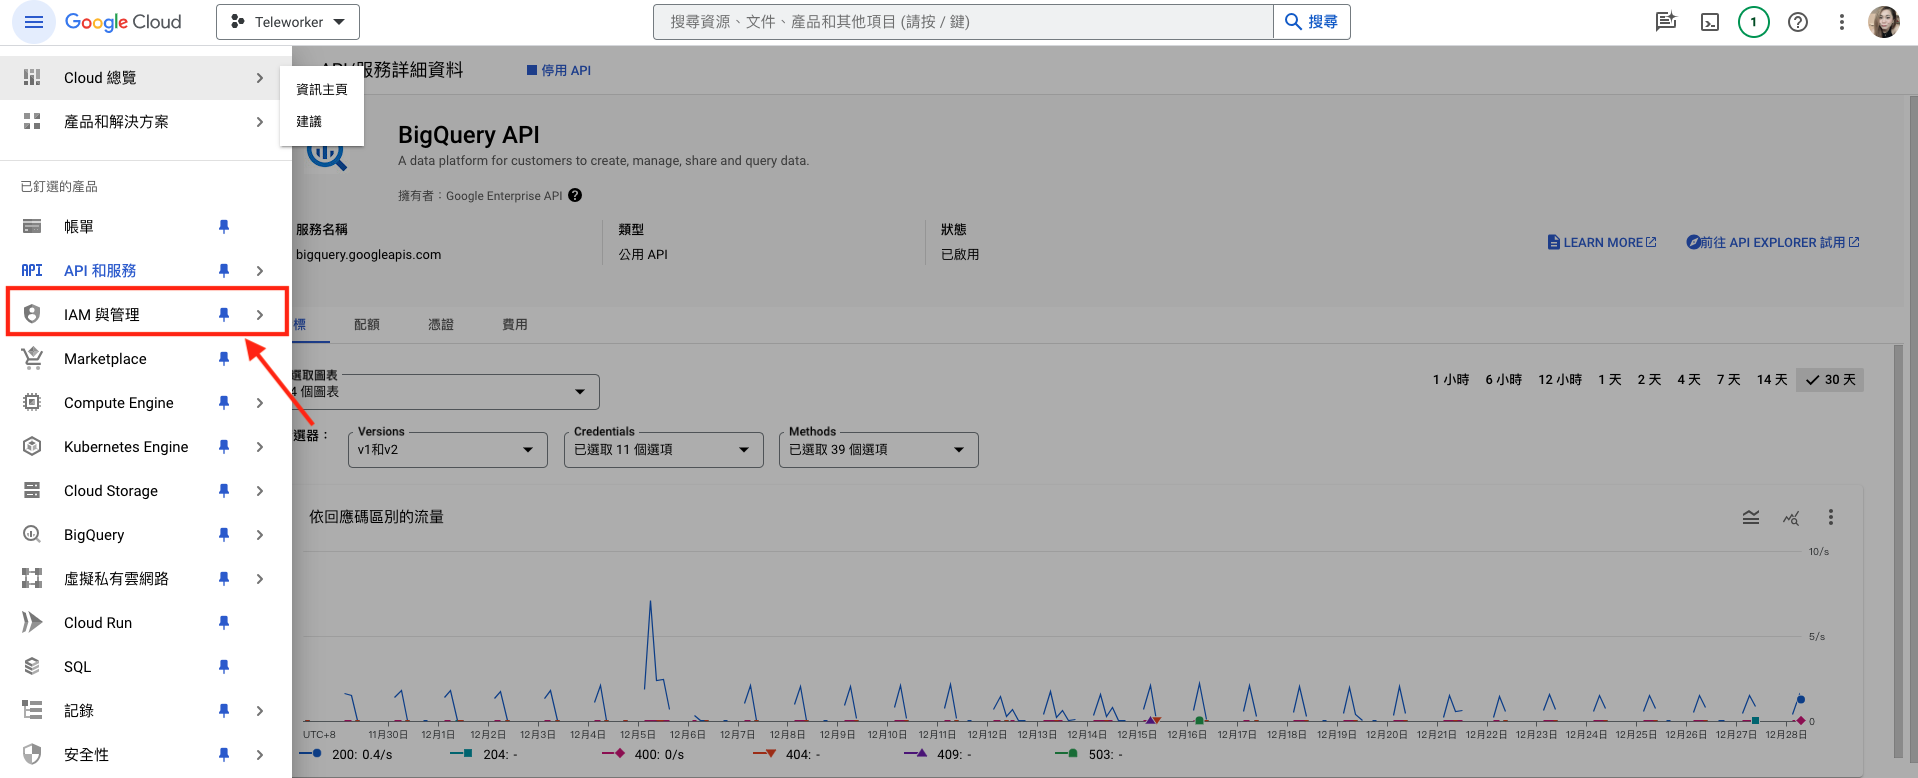Click the Kubernetes Engine icon
Viewport: 1918px width, 778px height.
[x=32, y=446]
